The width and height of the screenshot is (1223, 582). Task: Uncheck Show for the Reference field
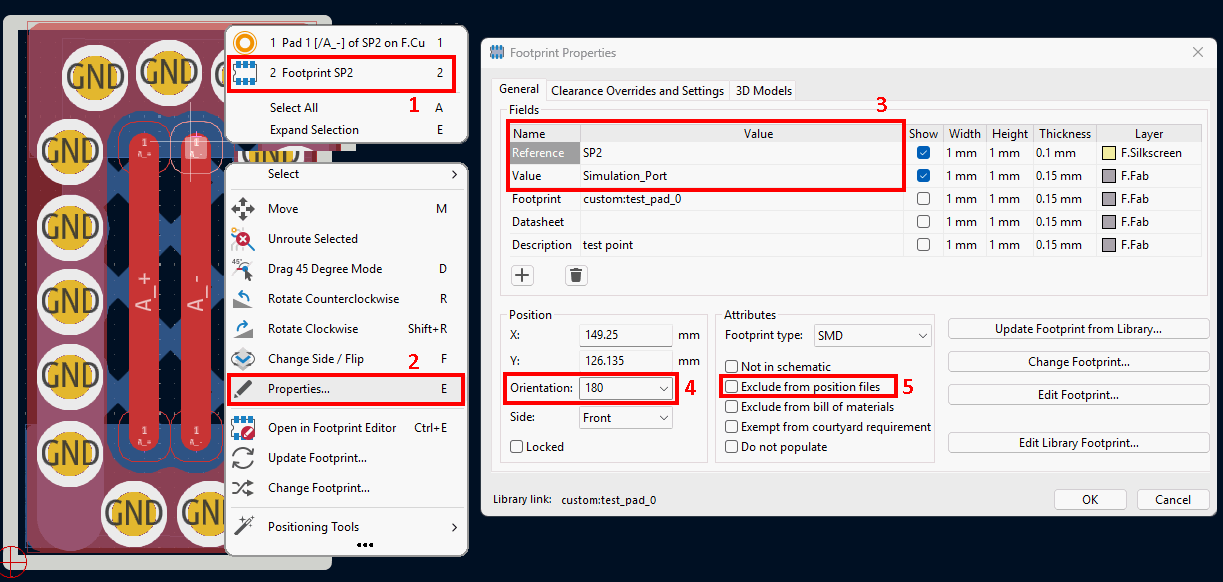point(923,154)
